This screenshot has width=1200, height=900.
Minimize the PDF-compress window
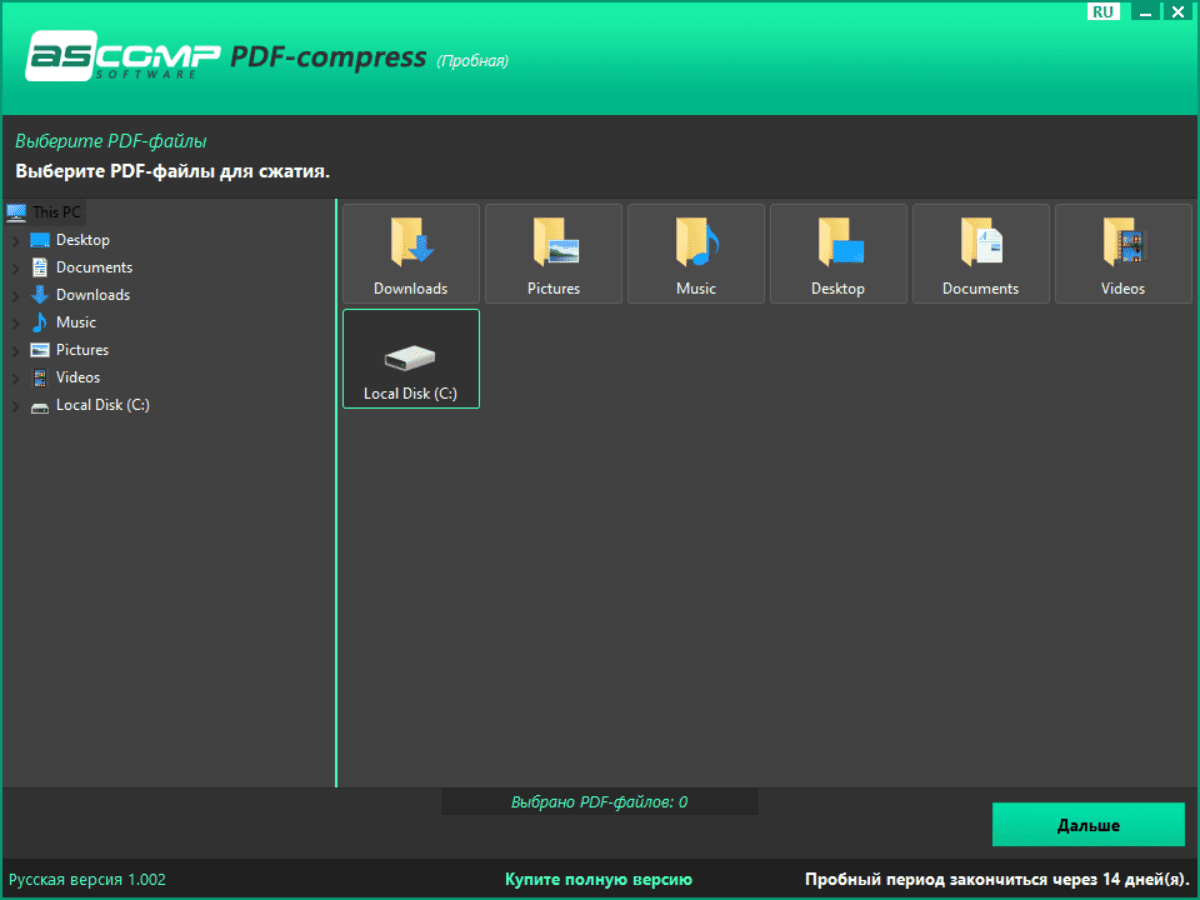(1147, 11)
